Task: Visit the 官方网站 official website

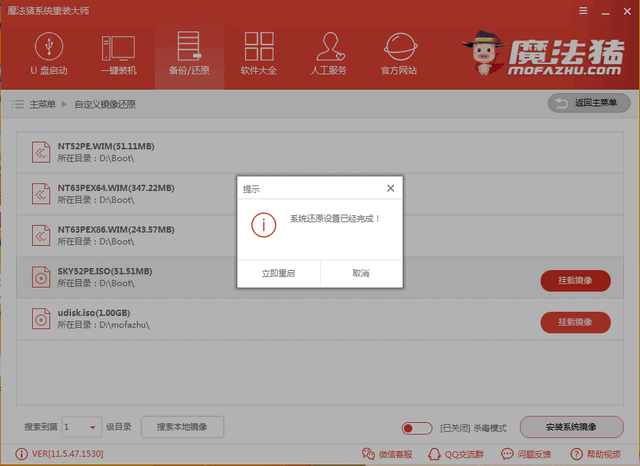Action: pos(400,53)
